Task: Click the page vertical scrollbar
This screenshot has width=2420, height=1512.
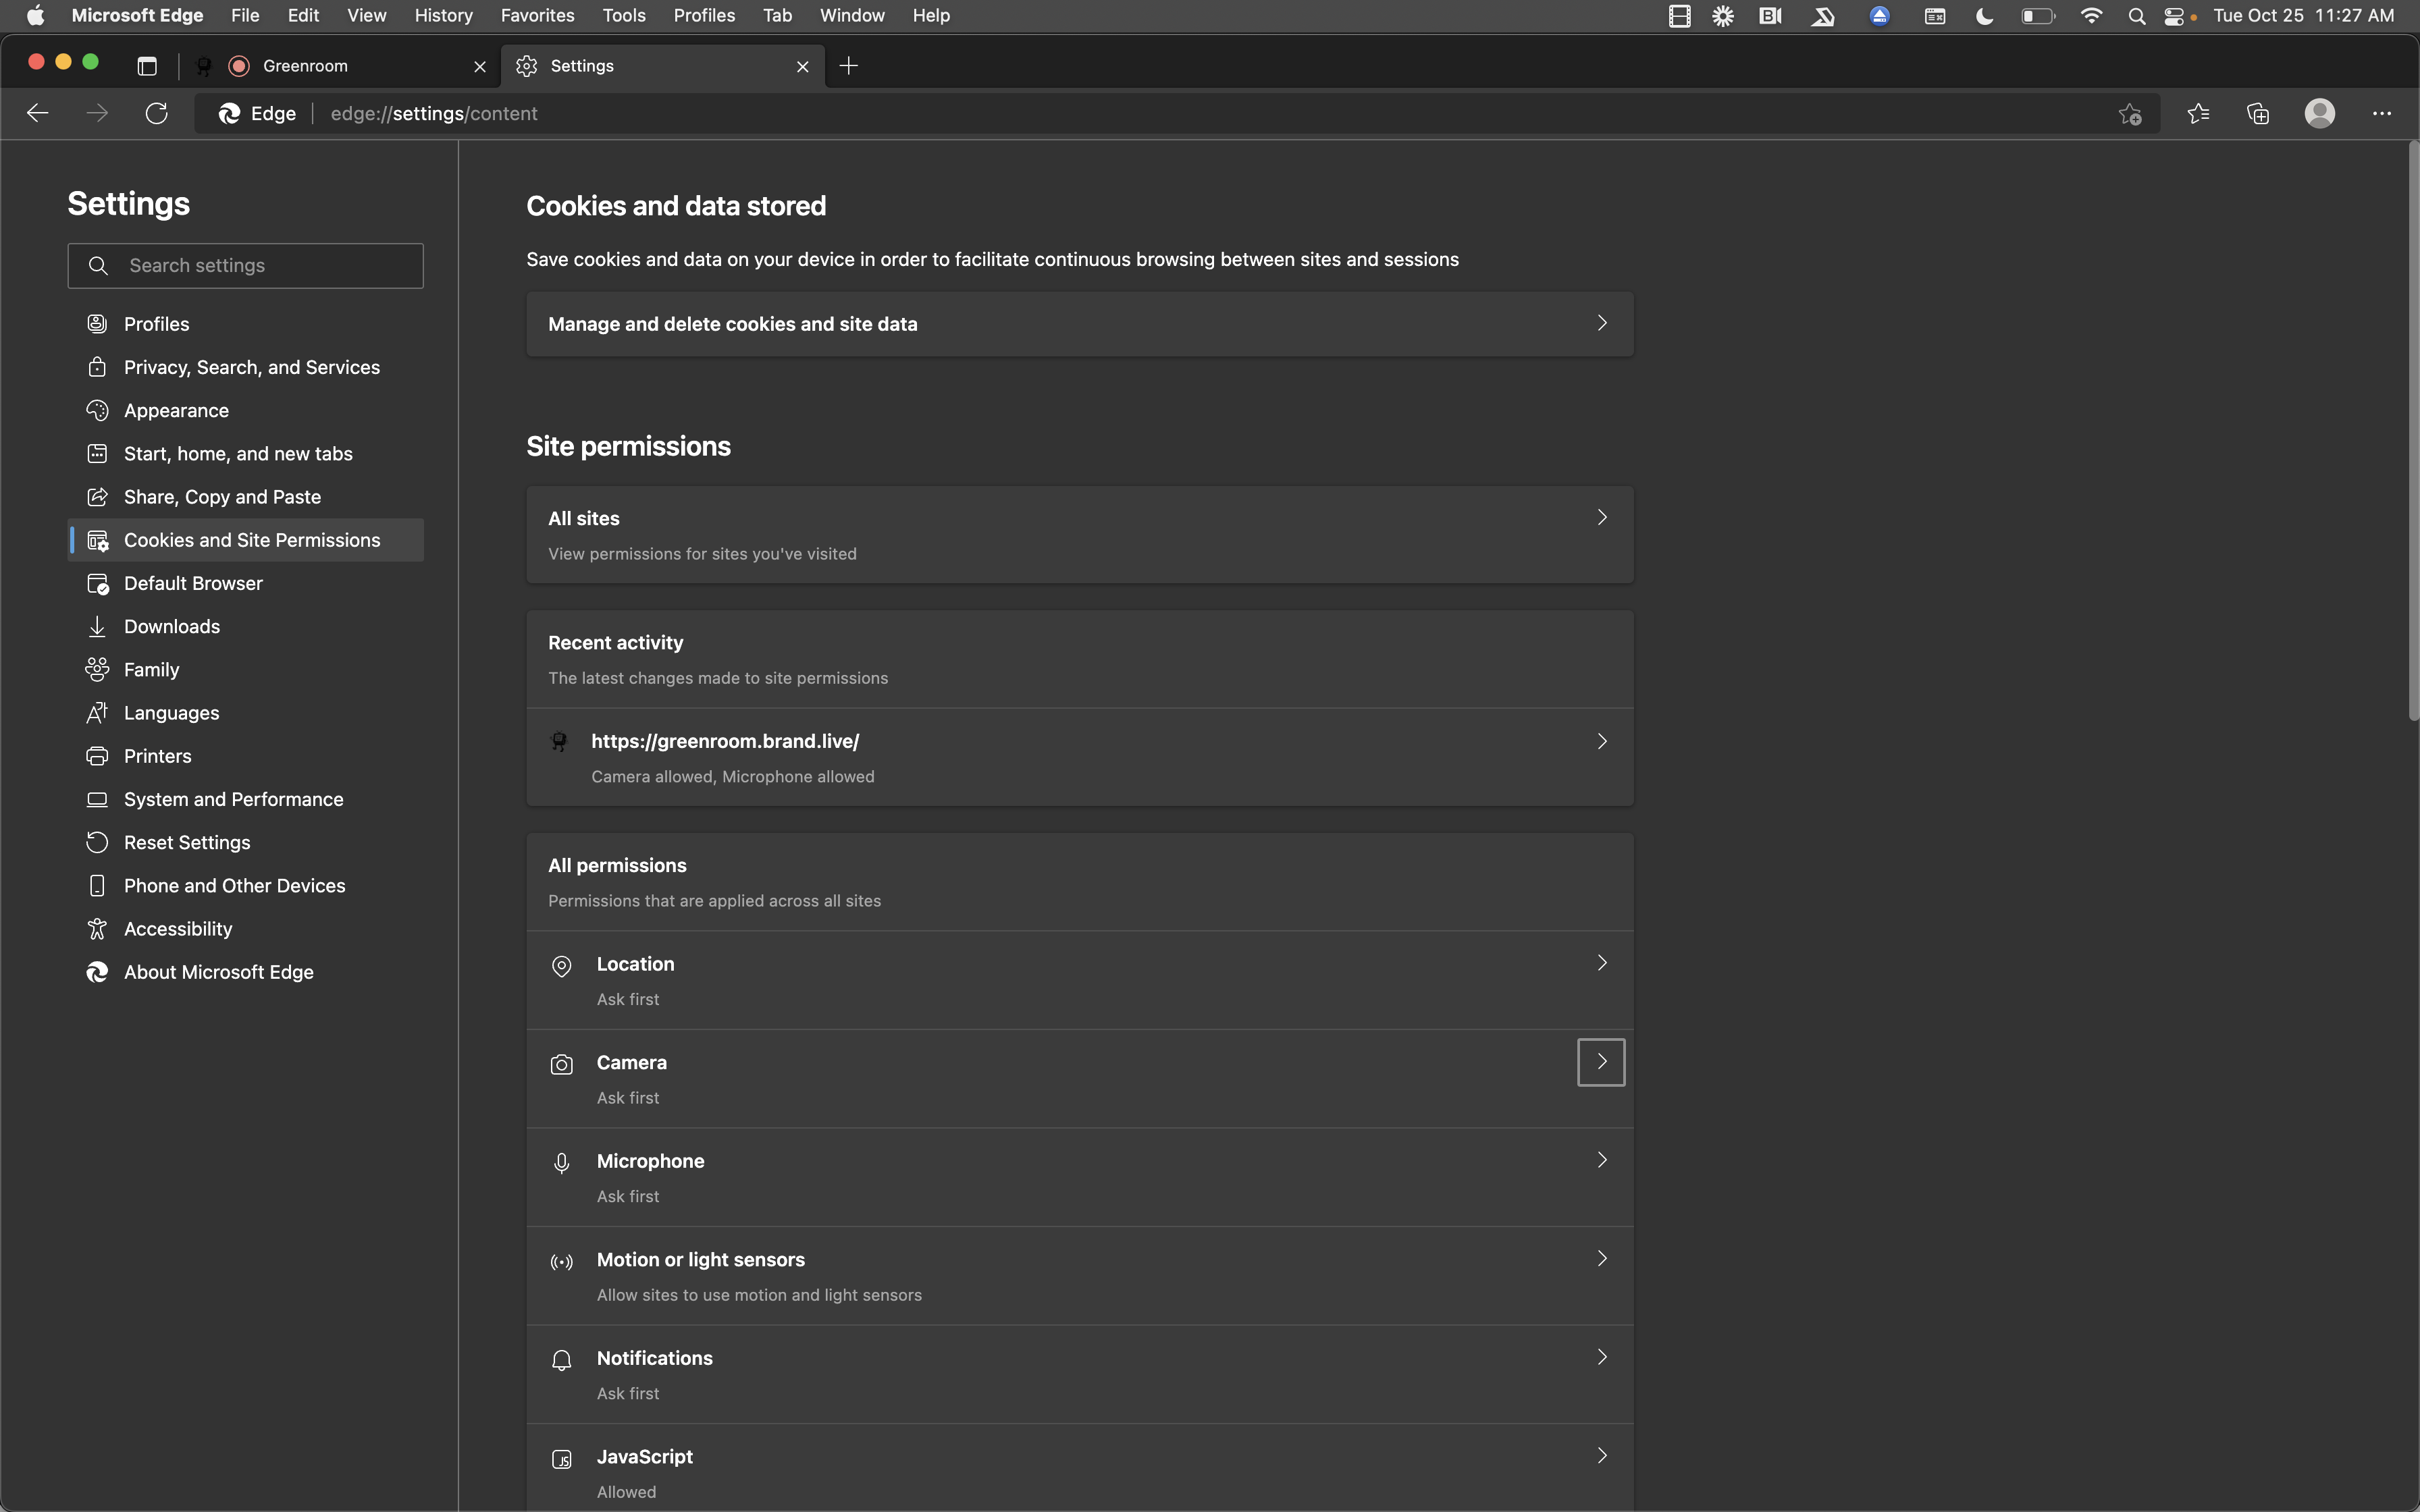Action: click(2413, 430)
